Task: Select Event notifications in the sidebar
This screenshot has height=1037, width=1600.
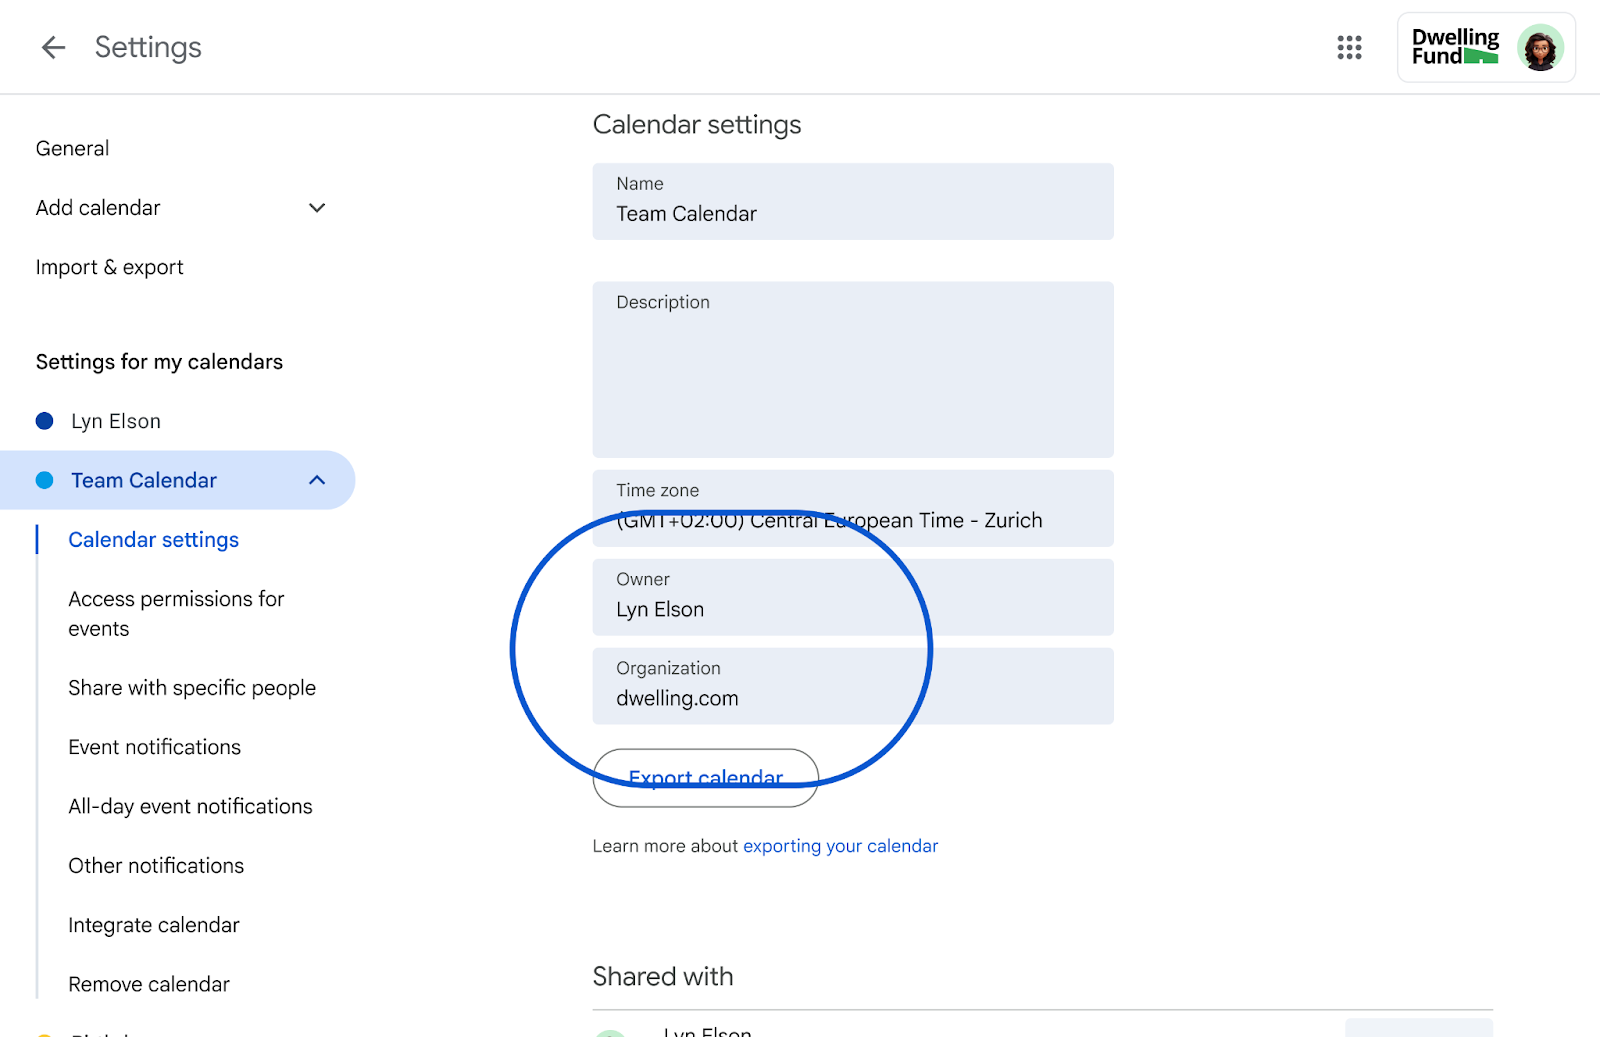Action: 154,747
